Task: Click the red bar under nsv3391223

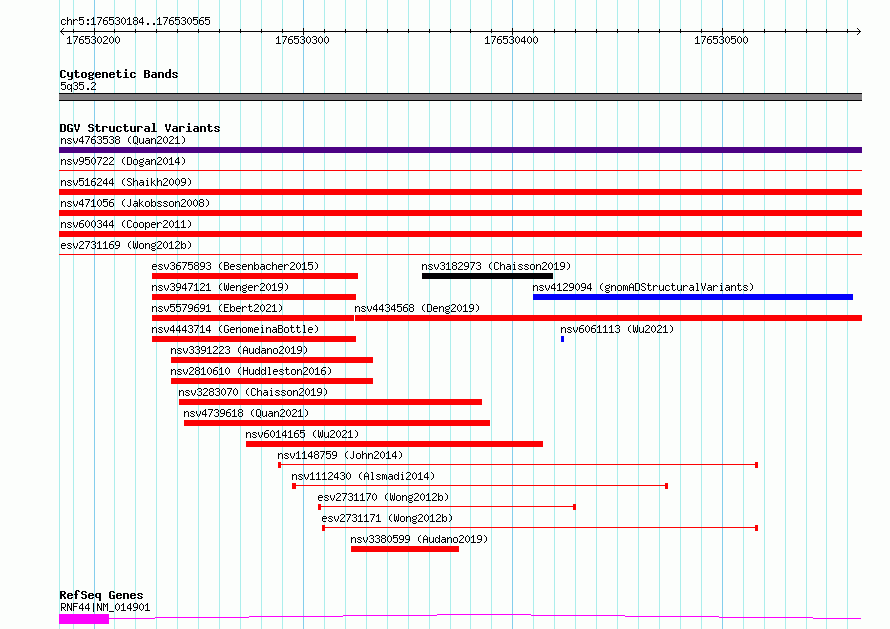Action: coord(272,360)
